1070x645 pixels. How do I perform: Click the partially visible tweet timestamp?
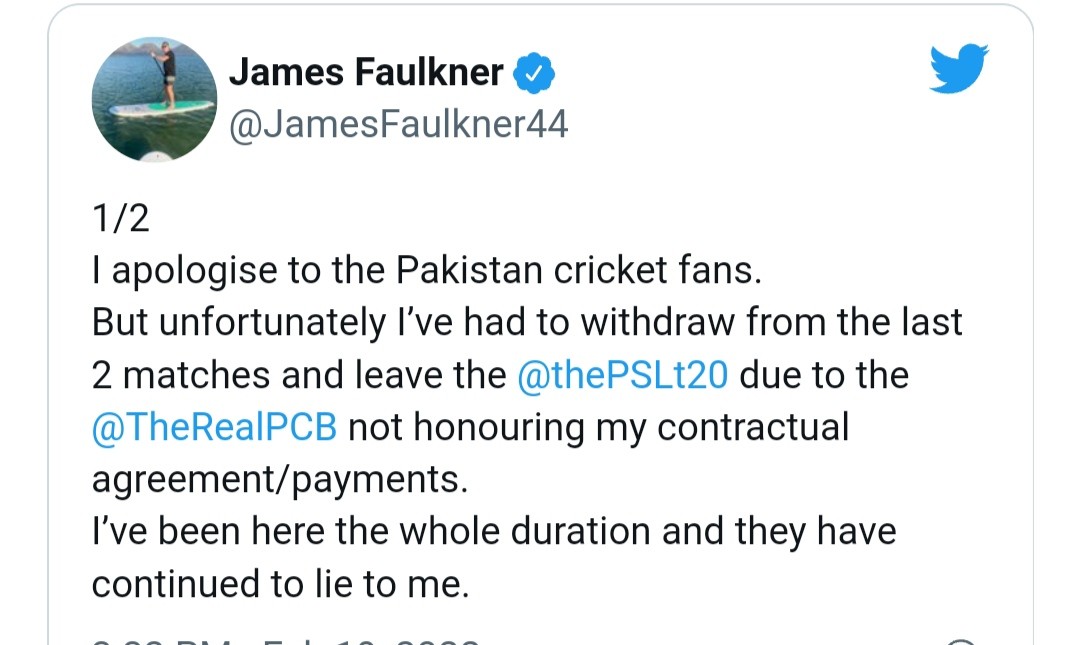[285, 641]
